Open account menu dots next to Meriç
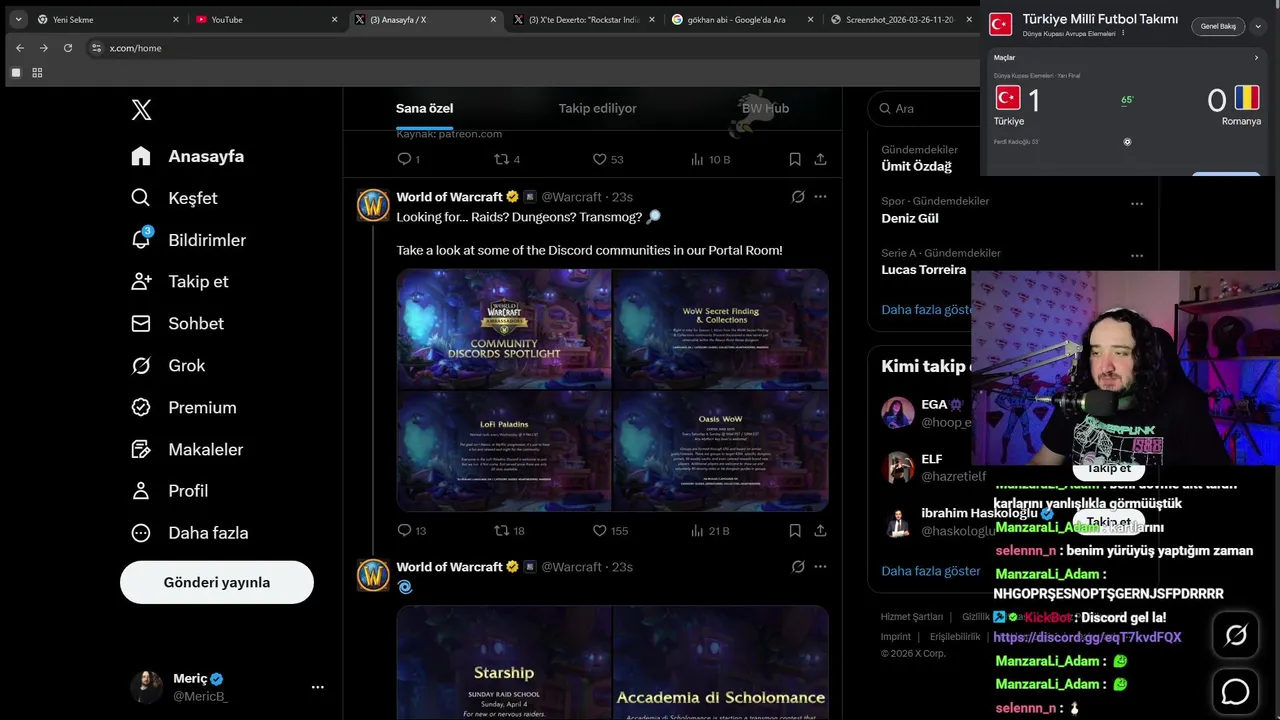Screen dimensions: 1280x720 click(x=317, y=687)
